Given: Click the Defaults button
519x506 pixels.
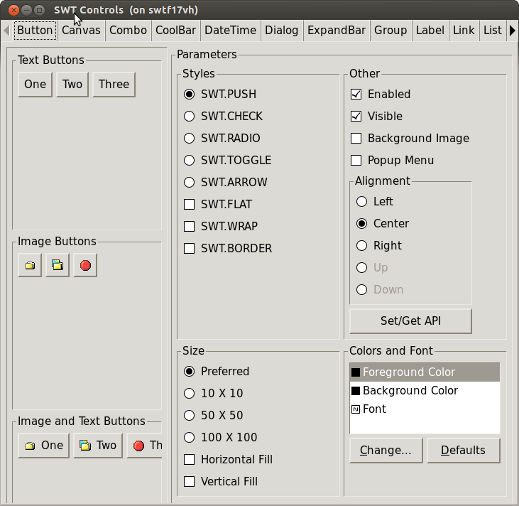Looking at the screenshot, I should pos(463,450).
